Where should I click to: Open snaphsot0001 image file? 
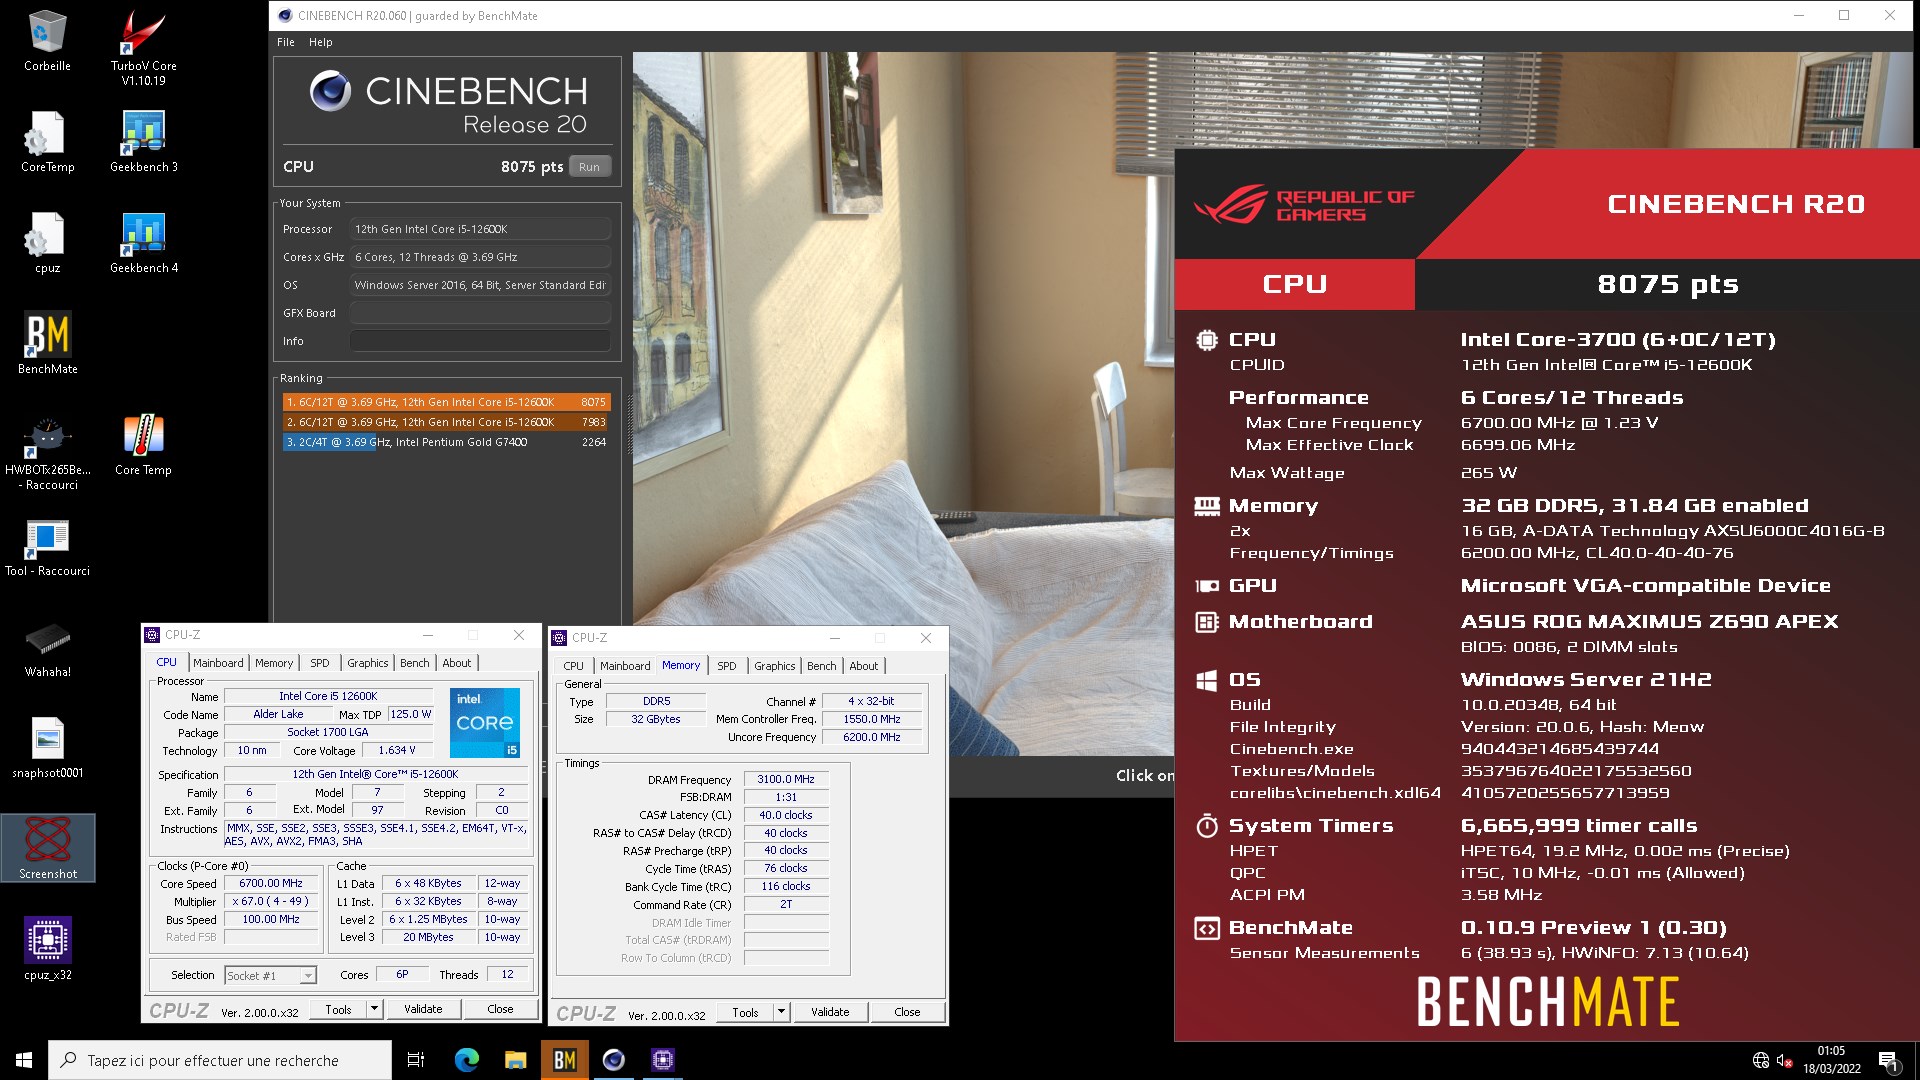coord(47,748)
